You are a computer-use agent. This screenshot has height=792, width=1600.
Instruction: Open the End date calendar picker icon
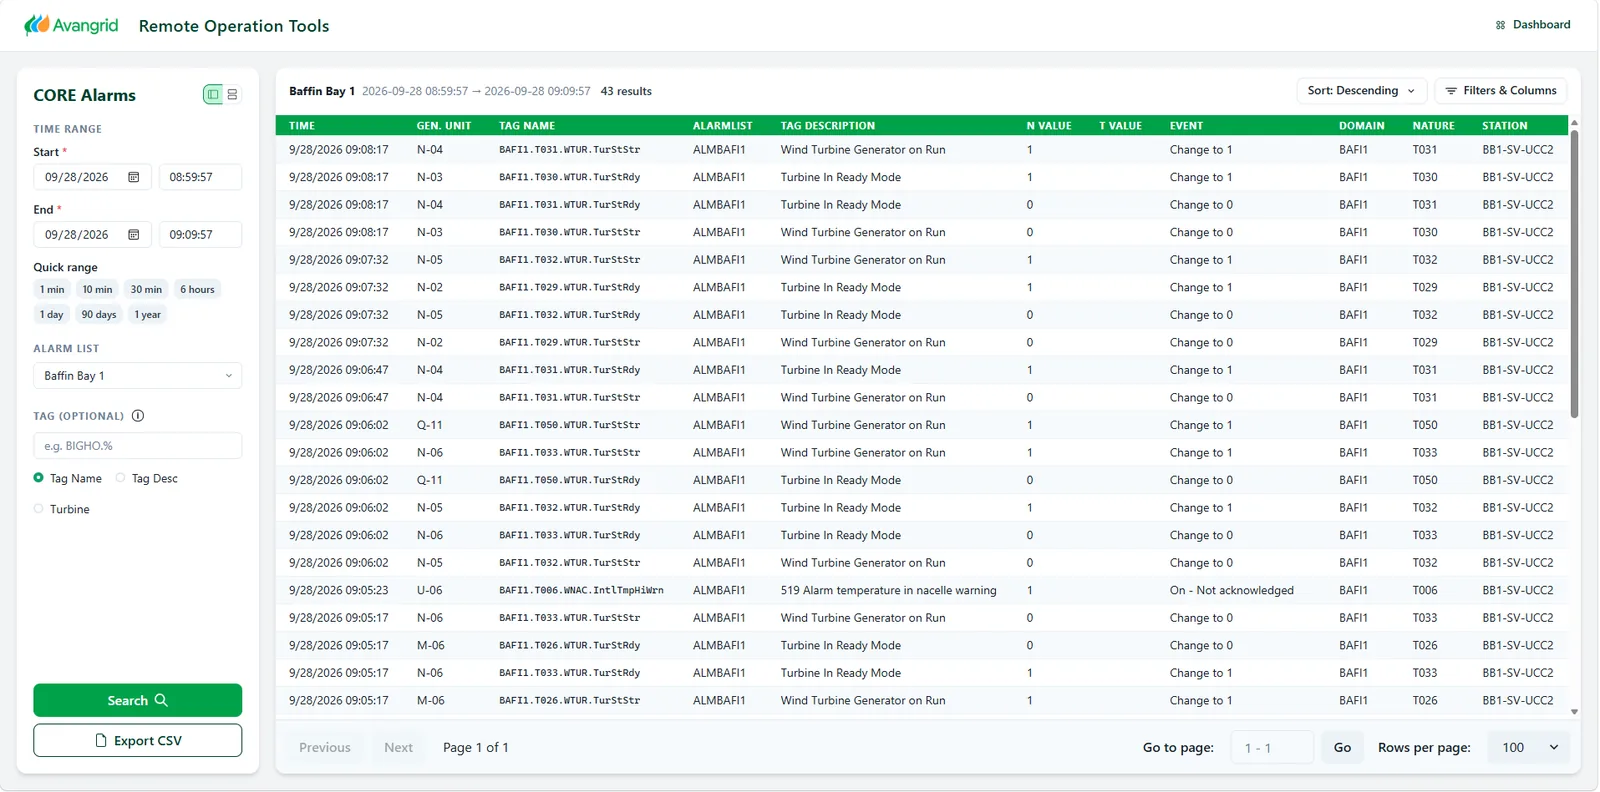134,235
